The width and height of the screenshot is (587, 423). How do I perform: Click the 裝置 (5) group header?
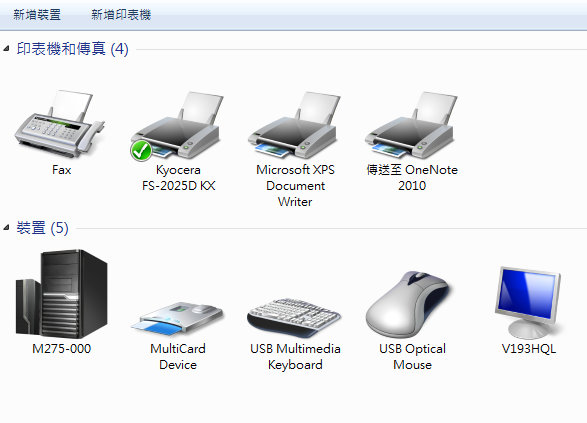[x=42, y=228]
